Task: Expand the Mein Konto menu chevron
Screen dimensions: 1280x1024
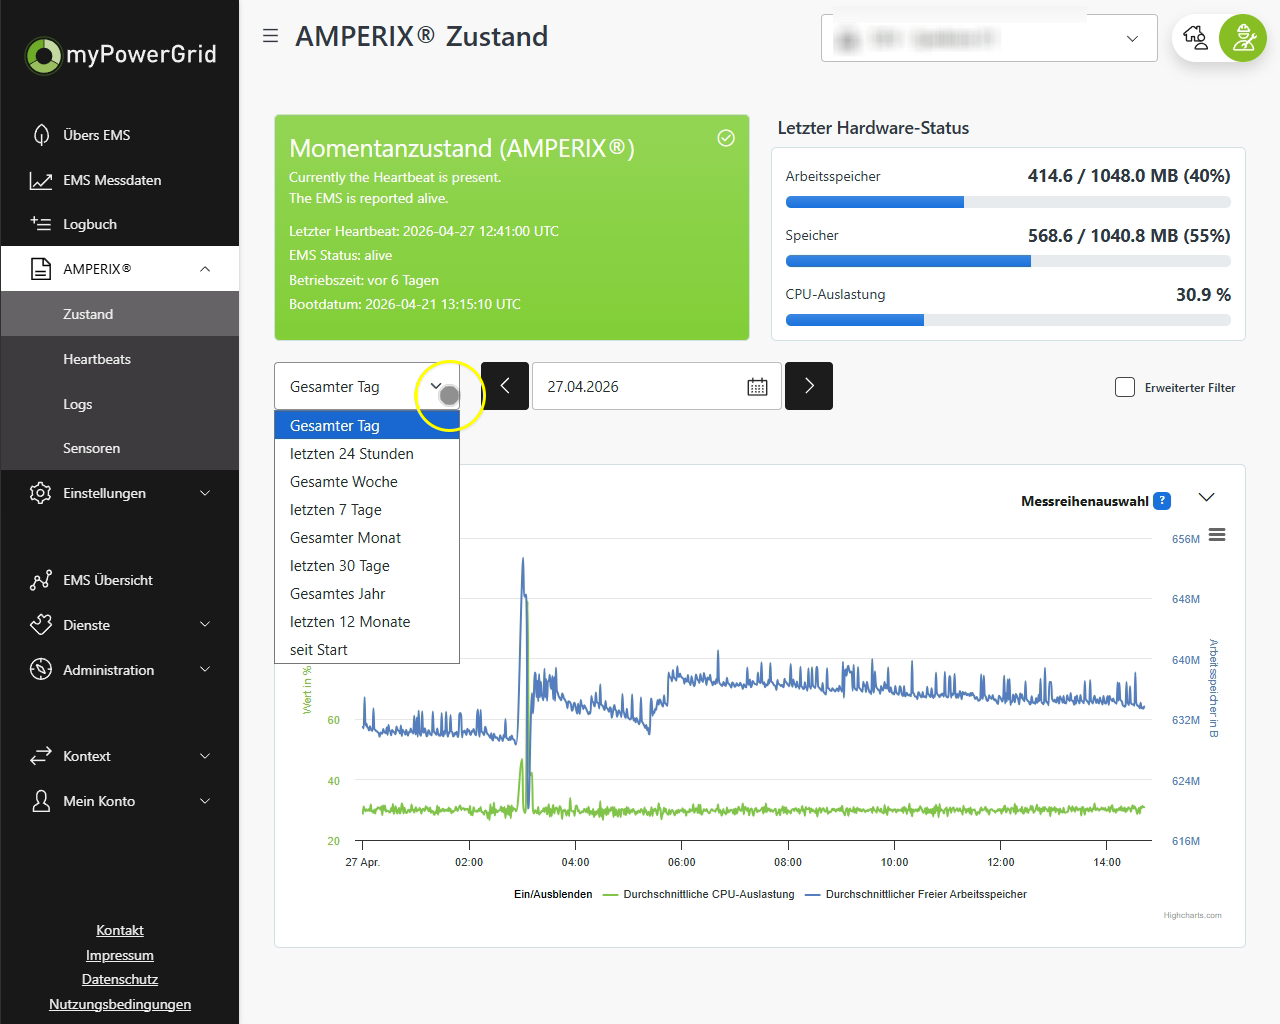Action: [205, 801]
